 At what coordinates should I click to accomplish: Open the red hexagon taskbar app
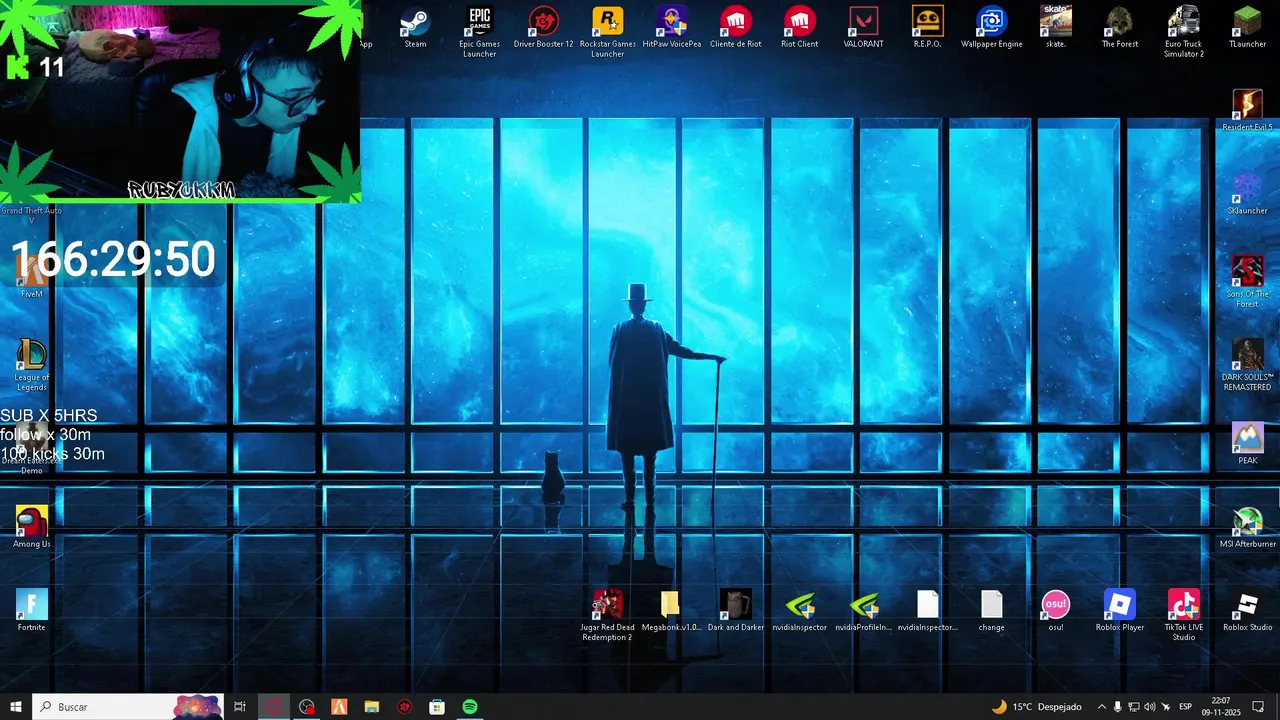(x=404, y=707)
